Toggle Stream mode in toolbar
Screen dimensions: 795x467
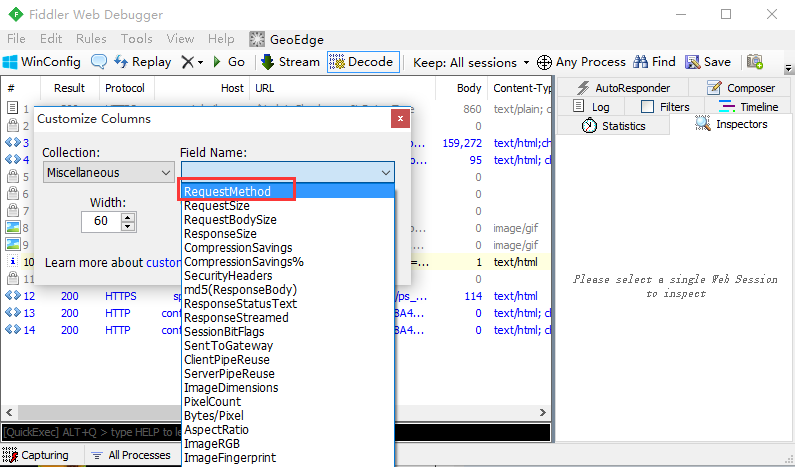pos(290,62)
